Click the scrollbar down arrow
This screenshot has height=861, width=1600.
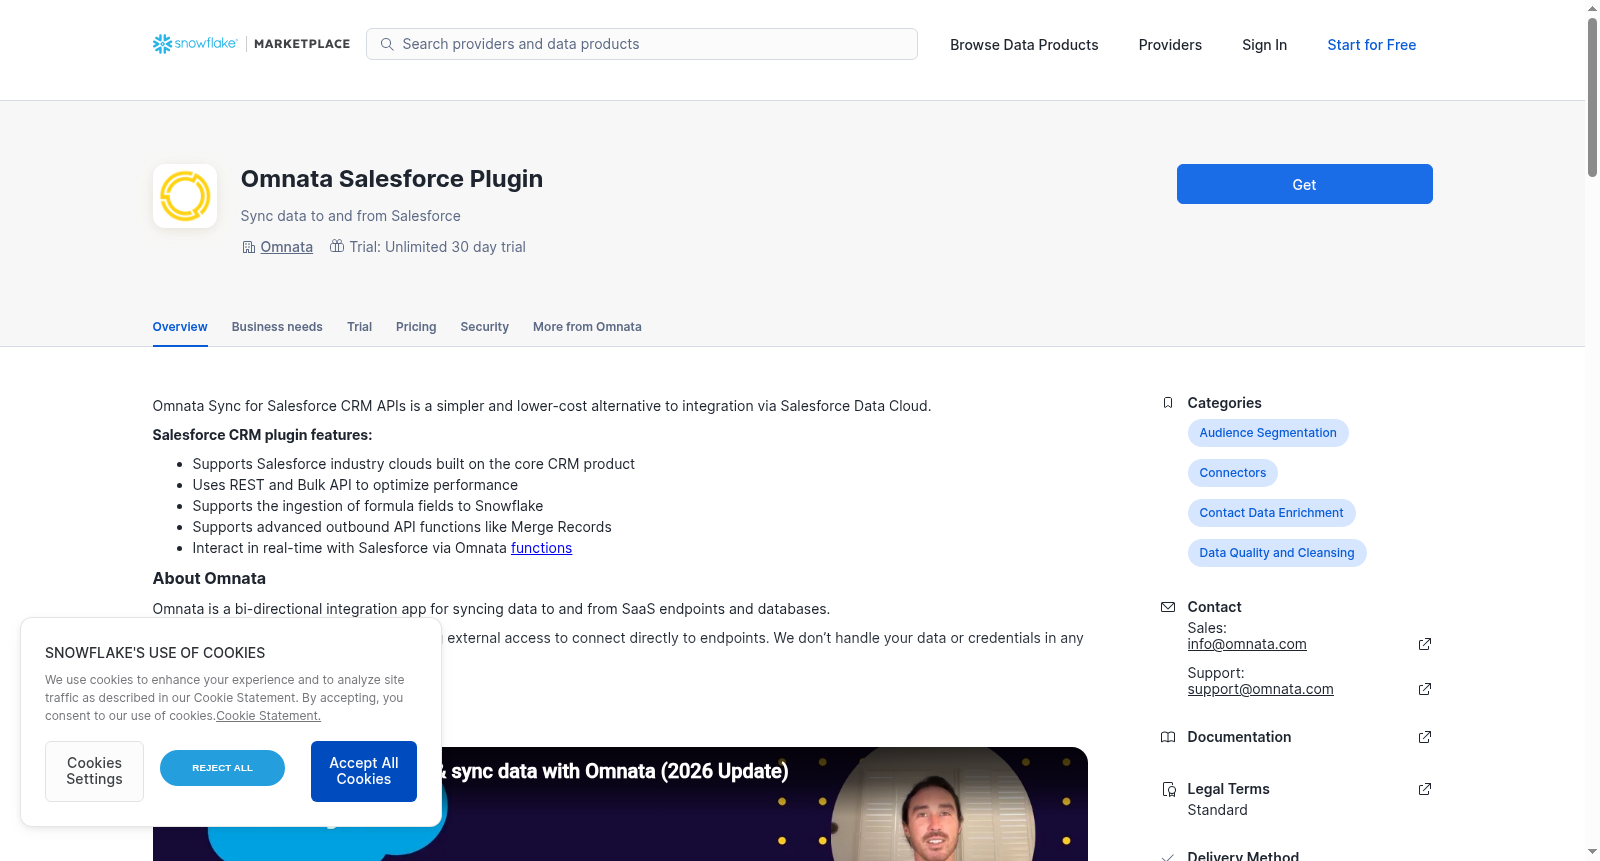point(1592,852)
